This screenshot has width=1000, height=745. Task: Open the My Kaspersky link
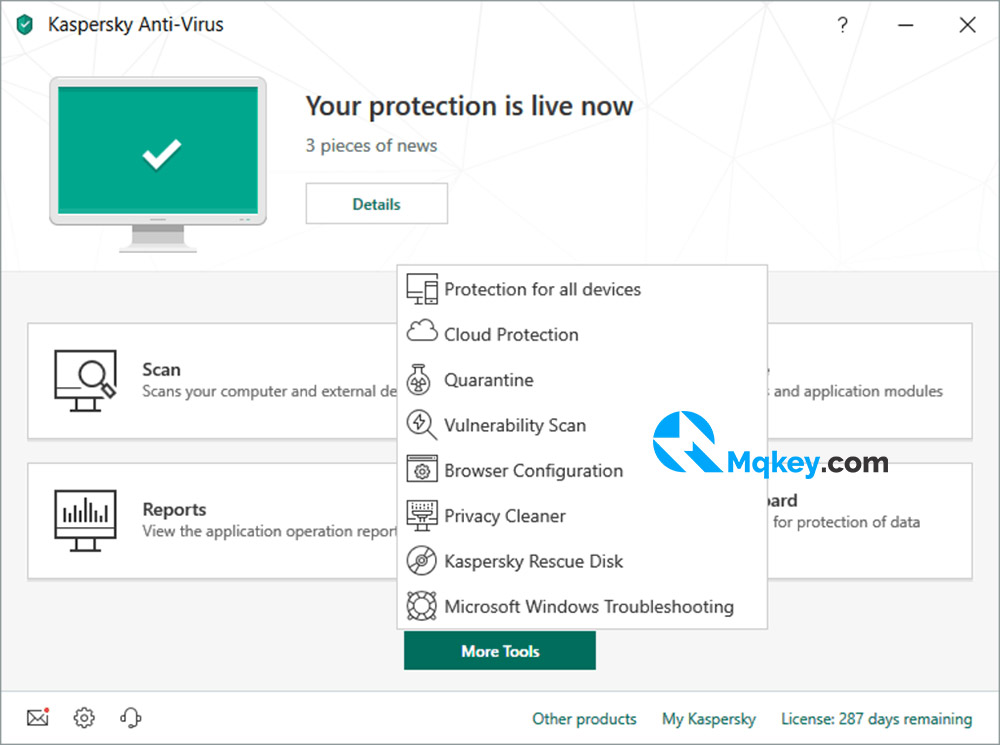pos(709,719)
